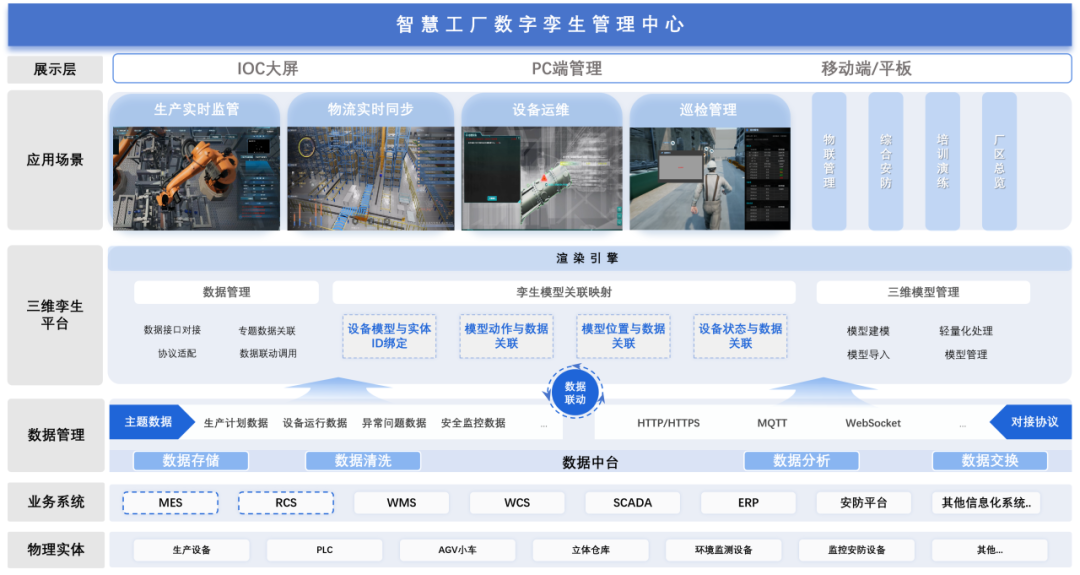Select the 移动端/平板 display option
Screen dimensions: 1080x575
(866, 69)
